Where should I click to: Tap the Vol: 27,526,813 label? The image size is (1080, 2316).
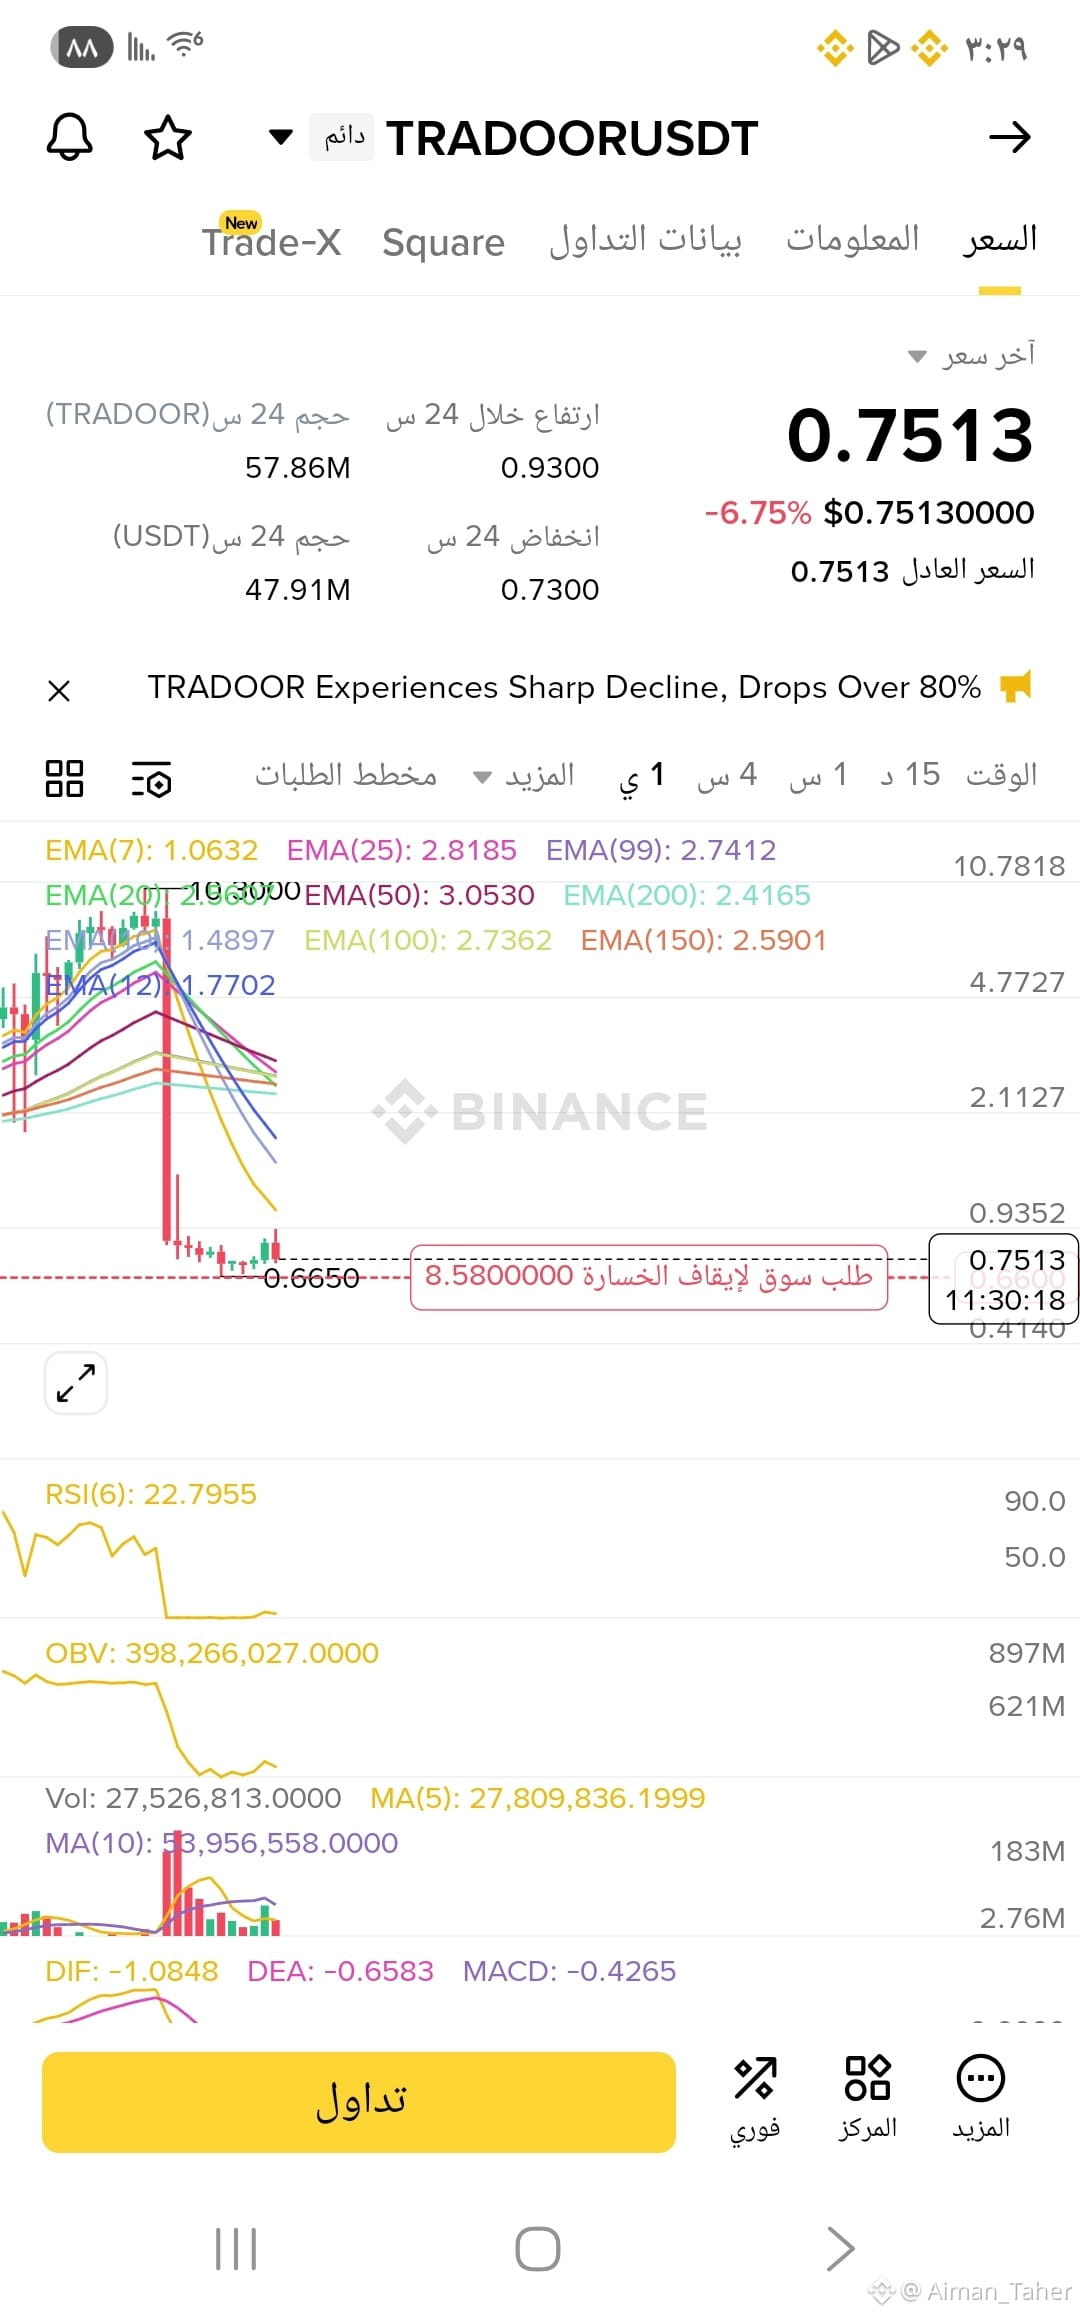pyautogui.click(x=193, y=1798)
